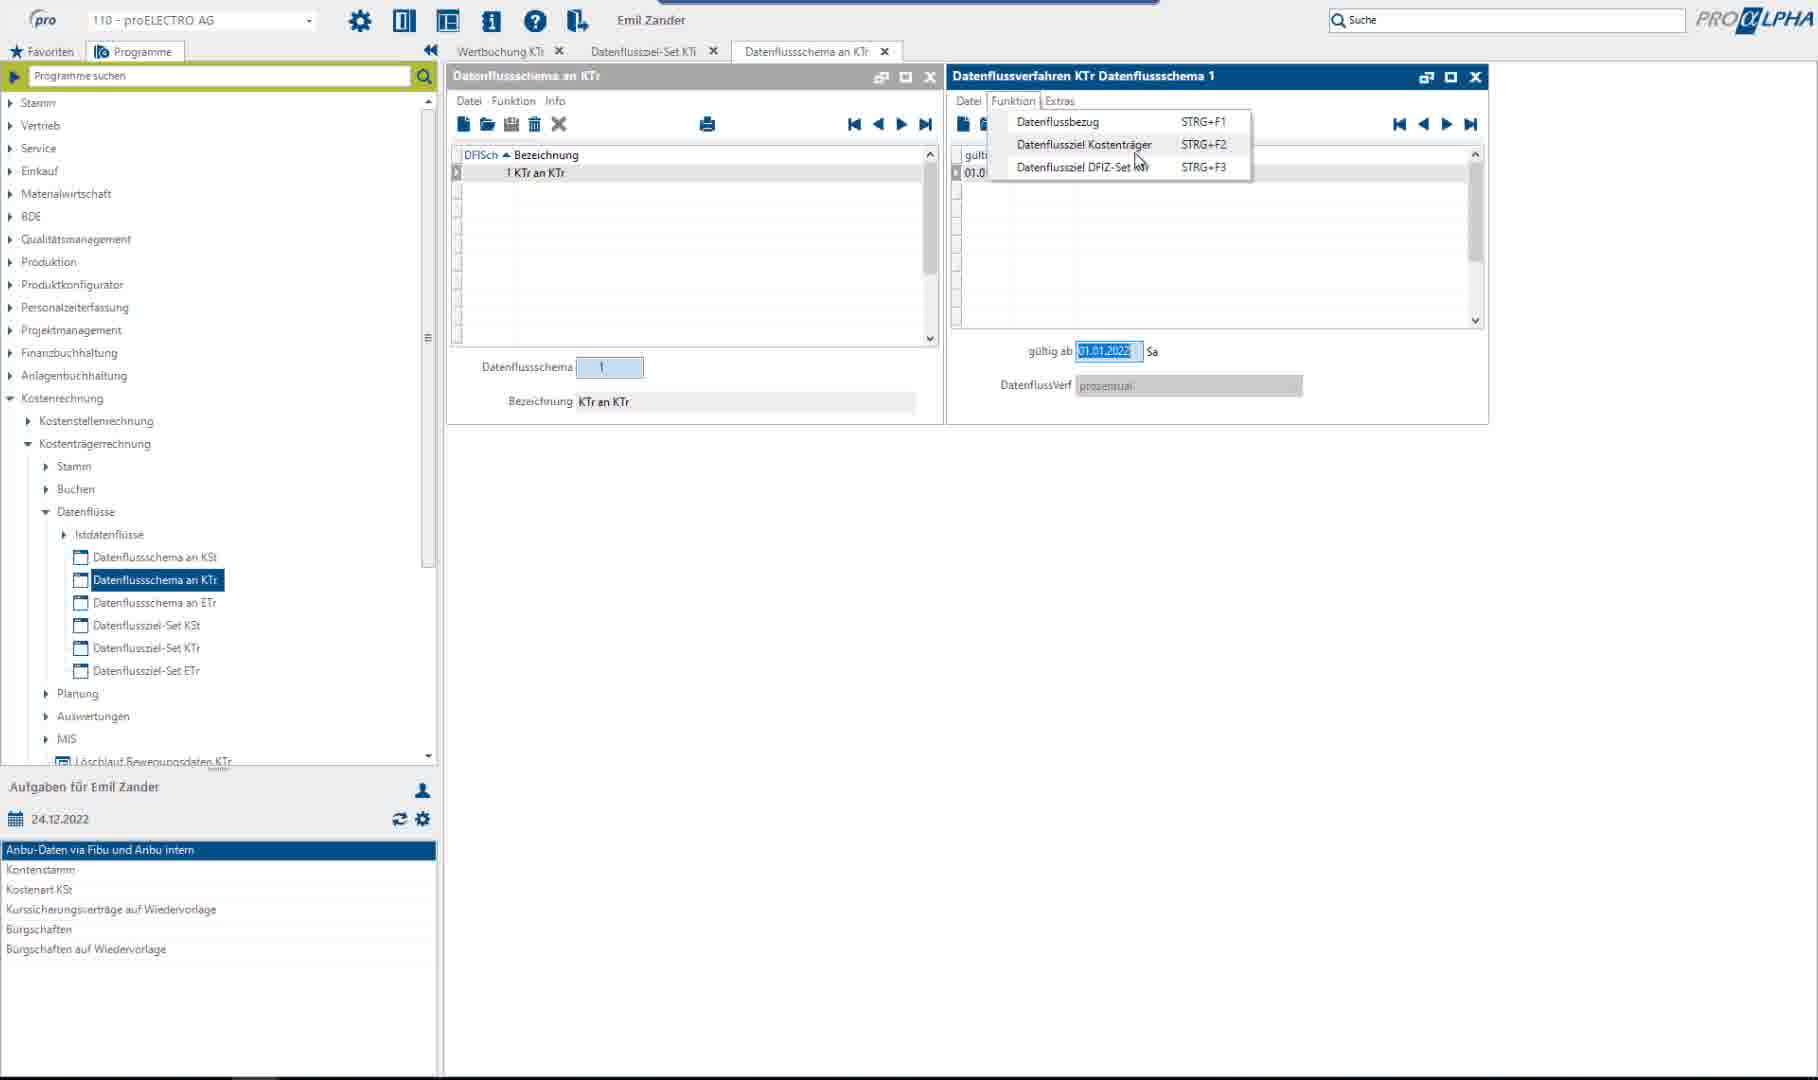Create new record in Datenflussschema an KTr window

point(463,124)
